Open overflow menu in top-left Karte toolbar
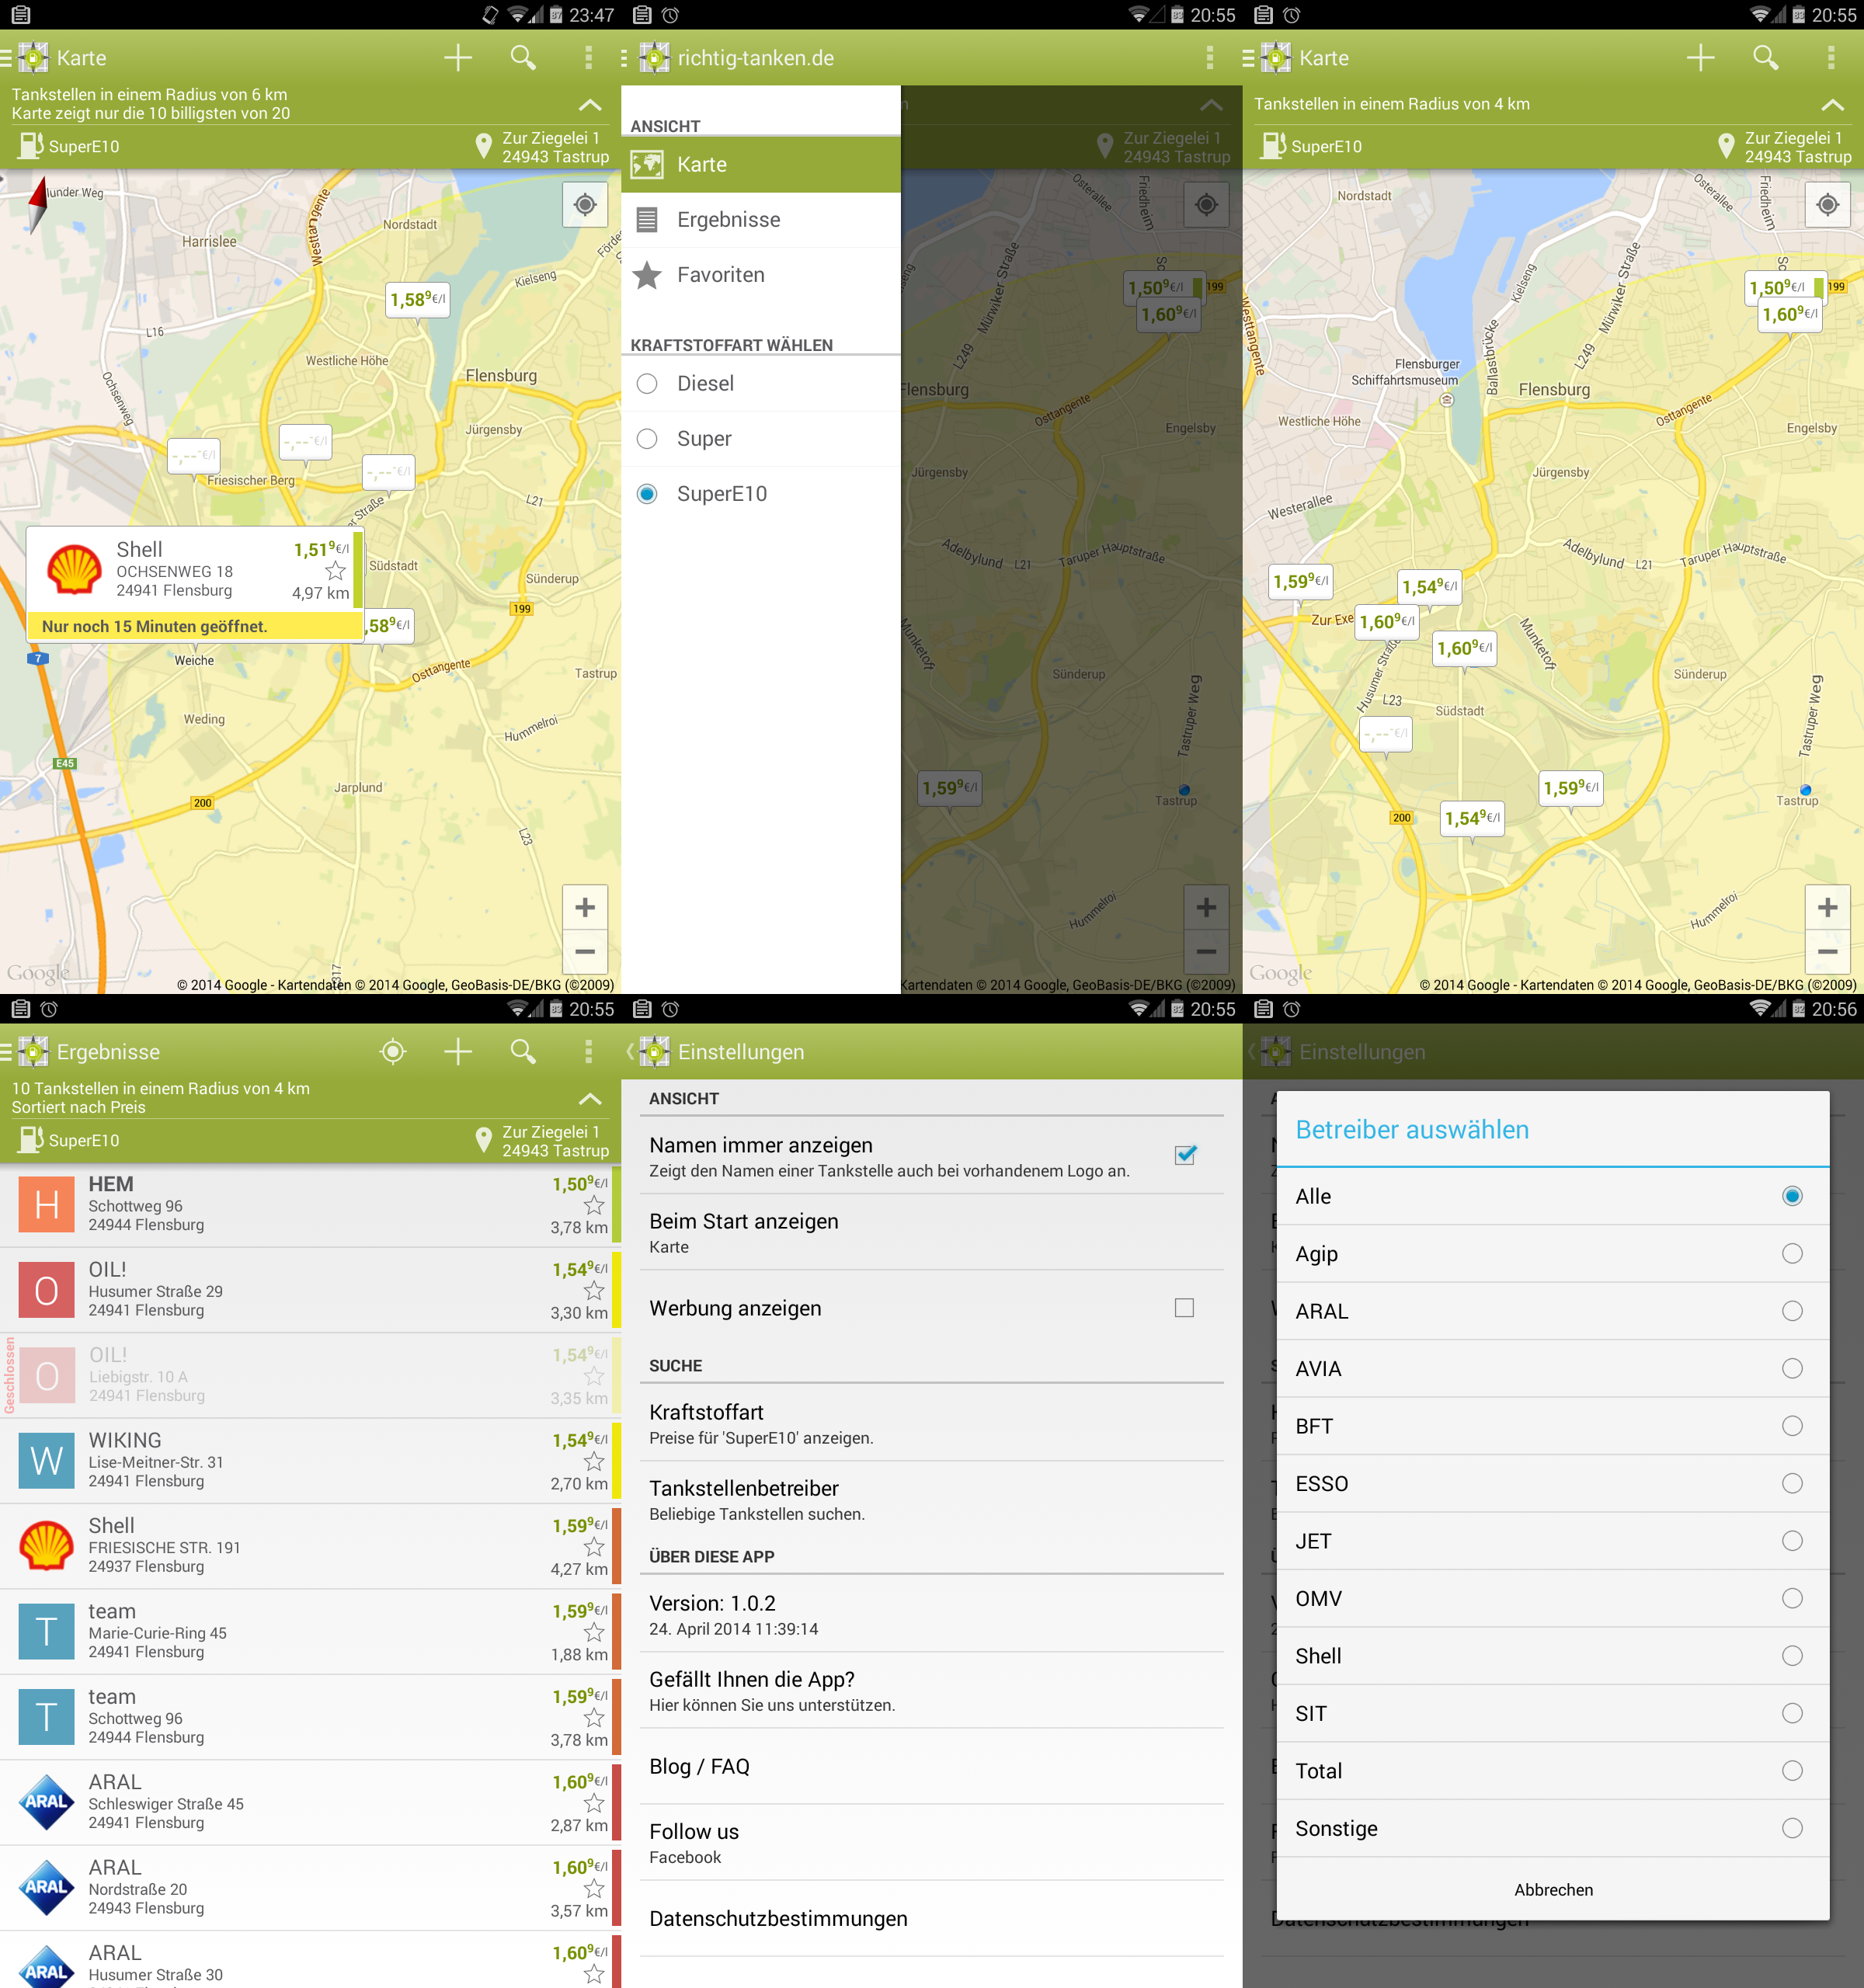 588,58
